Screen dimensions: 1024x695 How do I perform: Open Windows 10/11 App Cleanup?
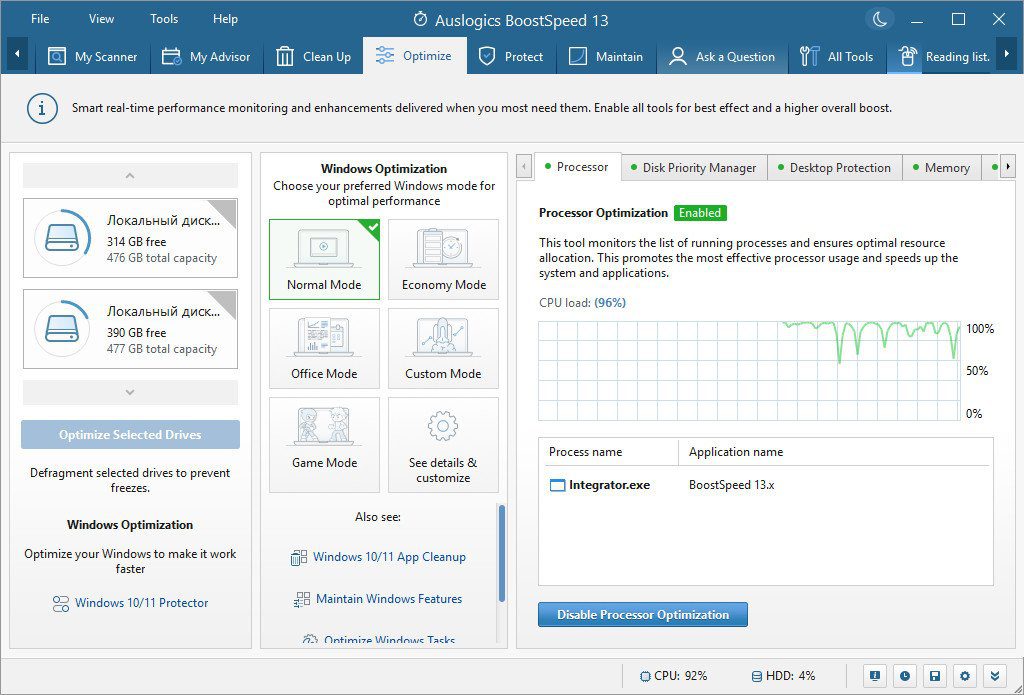(389, 557)
